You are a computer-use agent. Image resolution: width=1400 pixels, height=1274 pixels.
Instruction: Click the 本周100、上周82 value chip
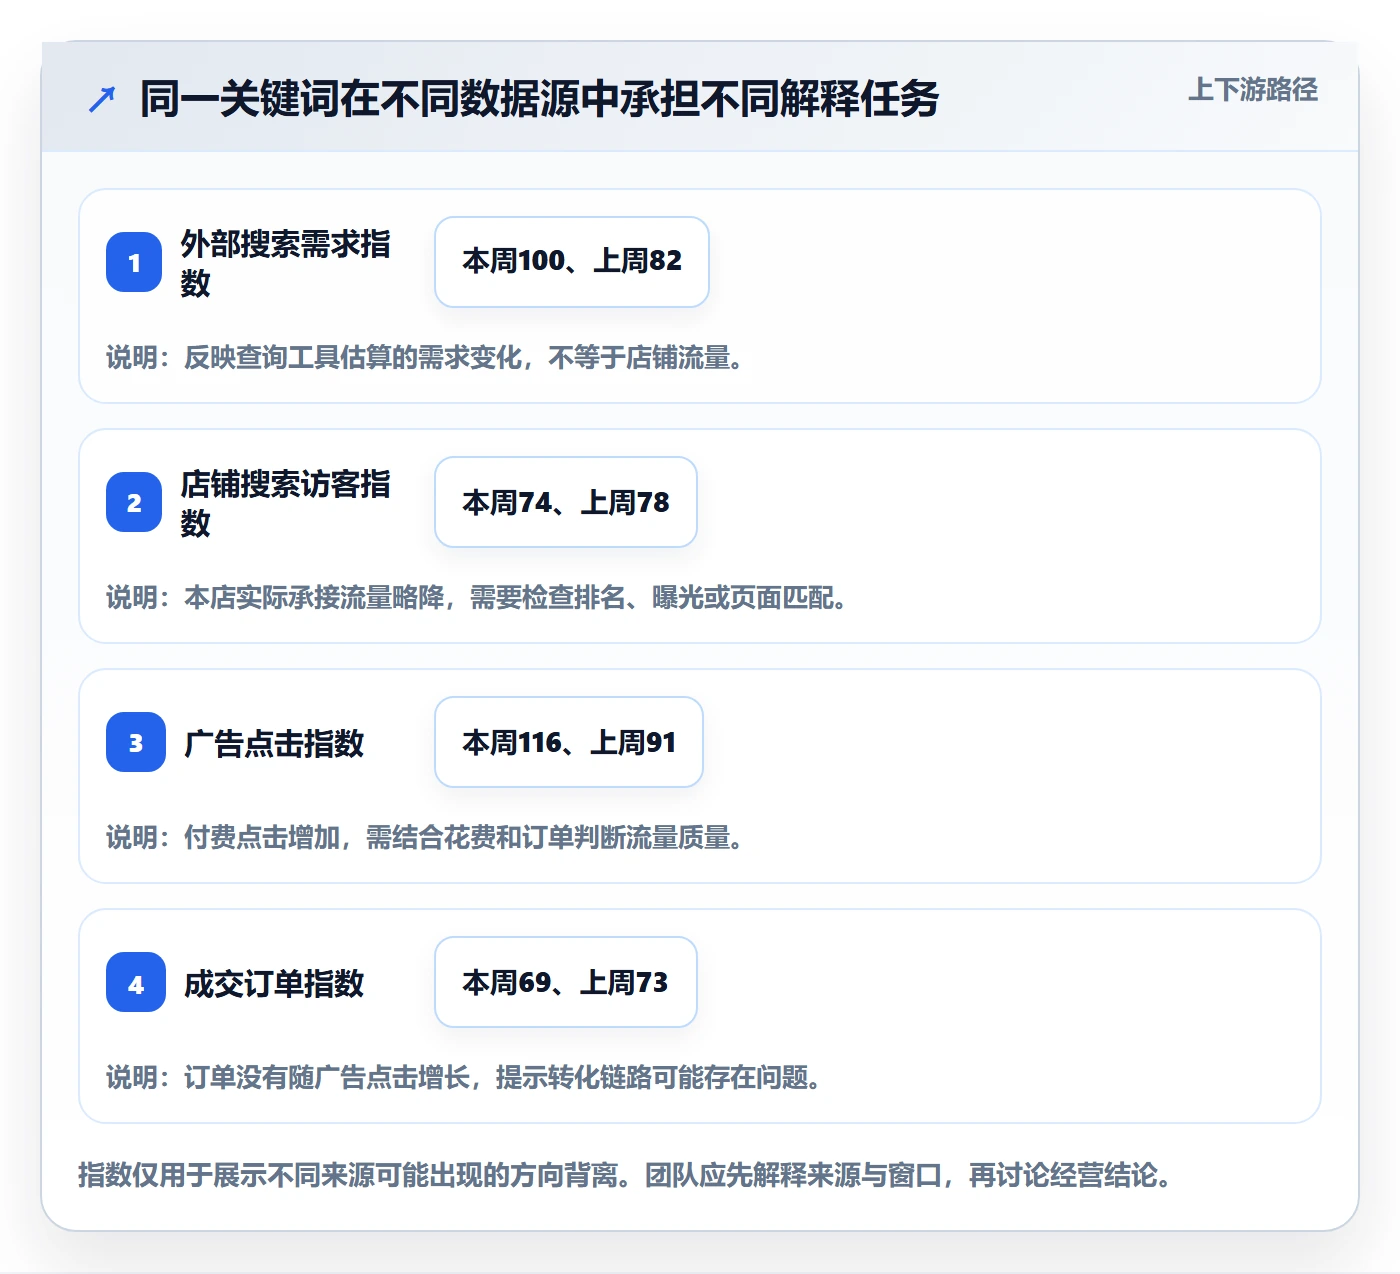(572, 262)
